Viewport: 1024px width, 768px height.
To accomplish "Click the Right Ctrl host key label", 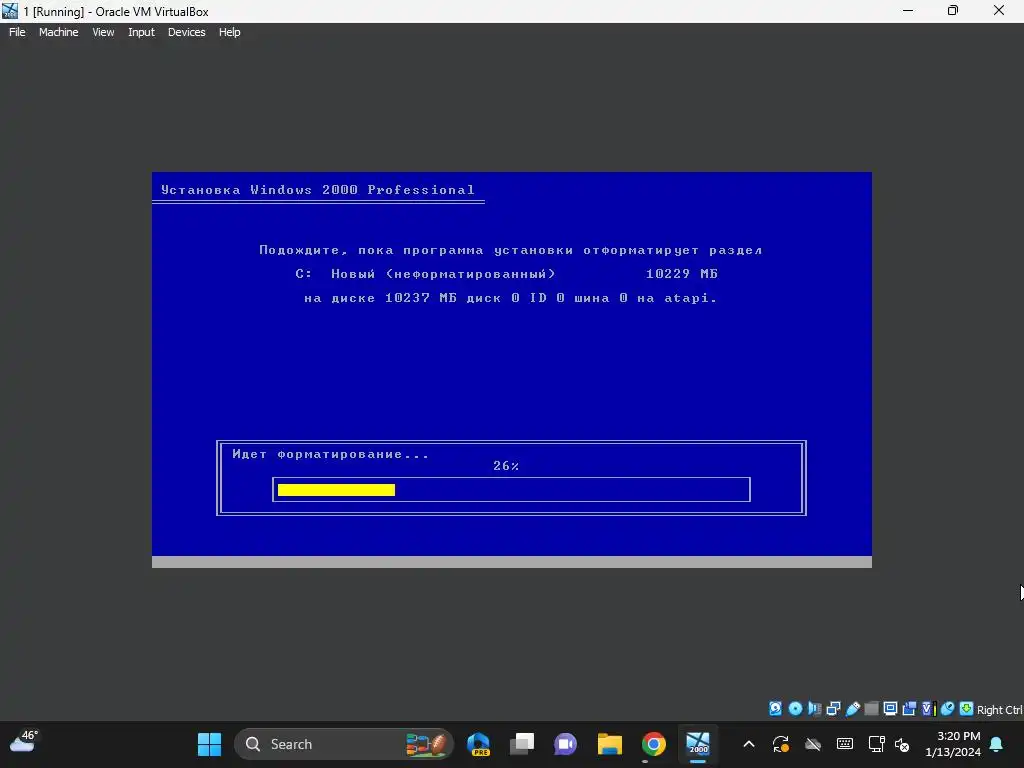I will click(x=1000, y=710).
